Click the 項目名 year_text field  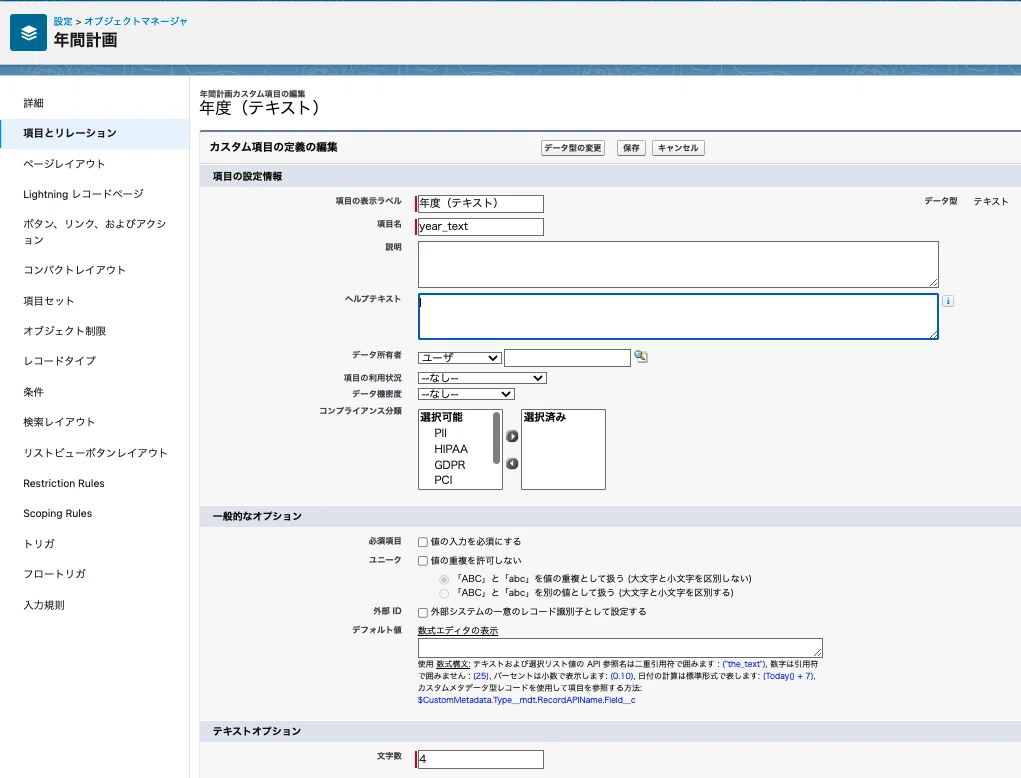pos(481,227)
